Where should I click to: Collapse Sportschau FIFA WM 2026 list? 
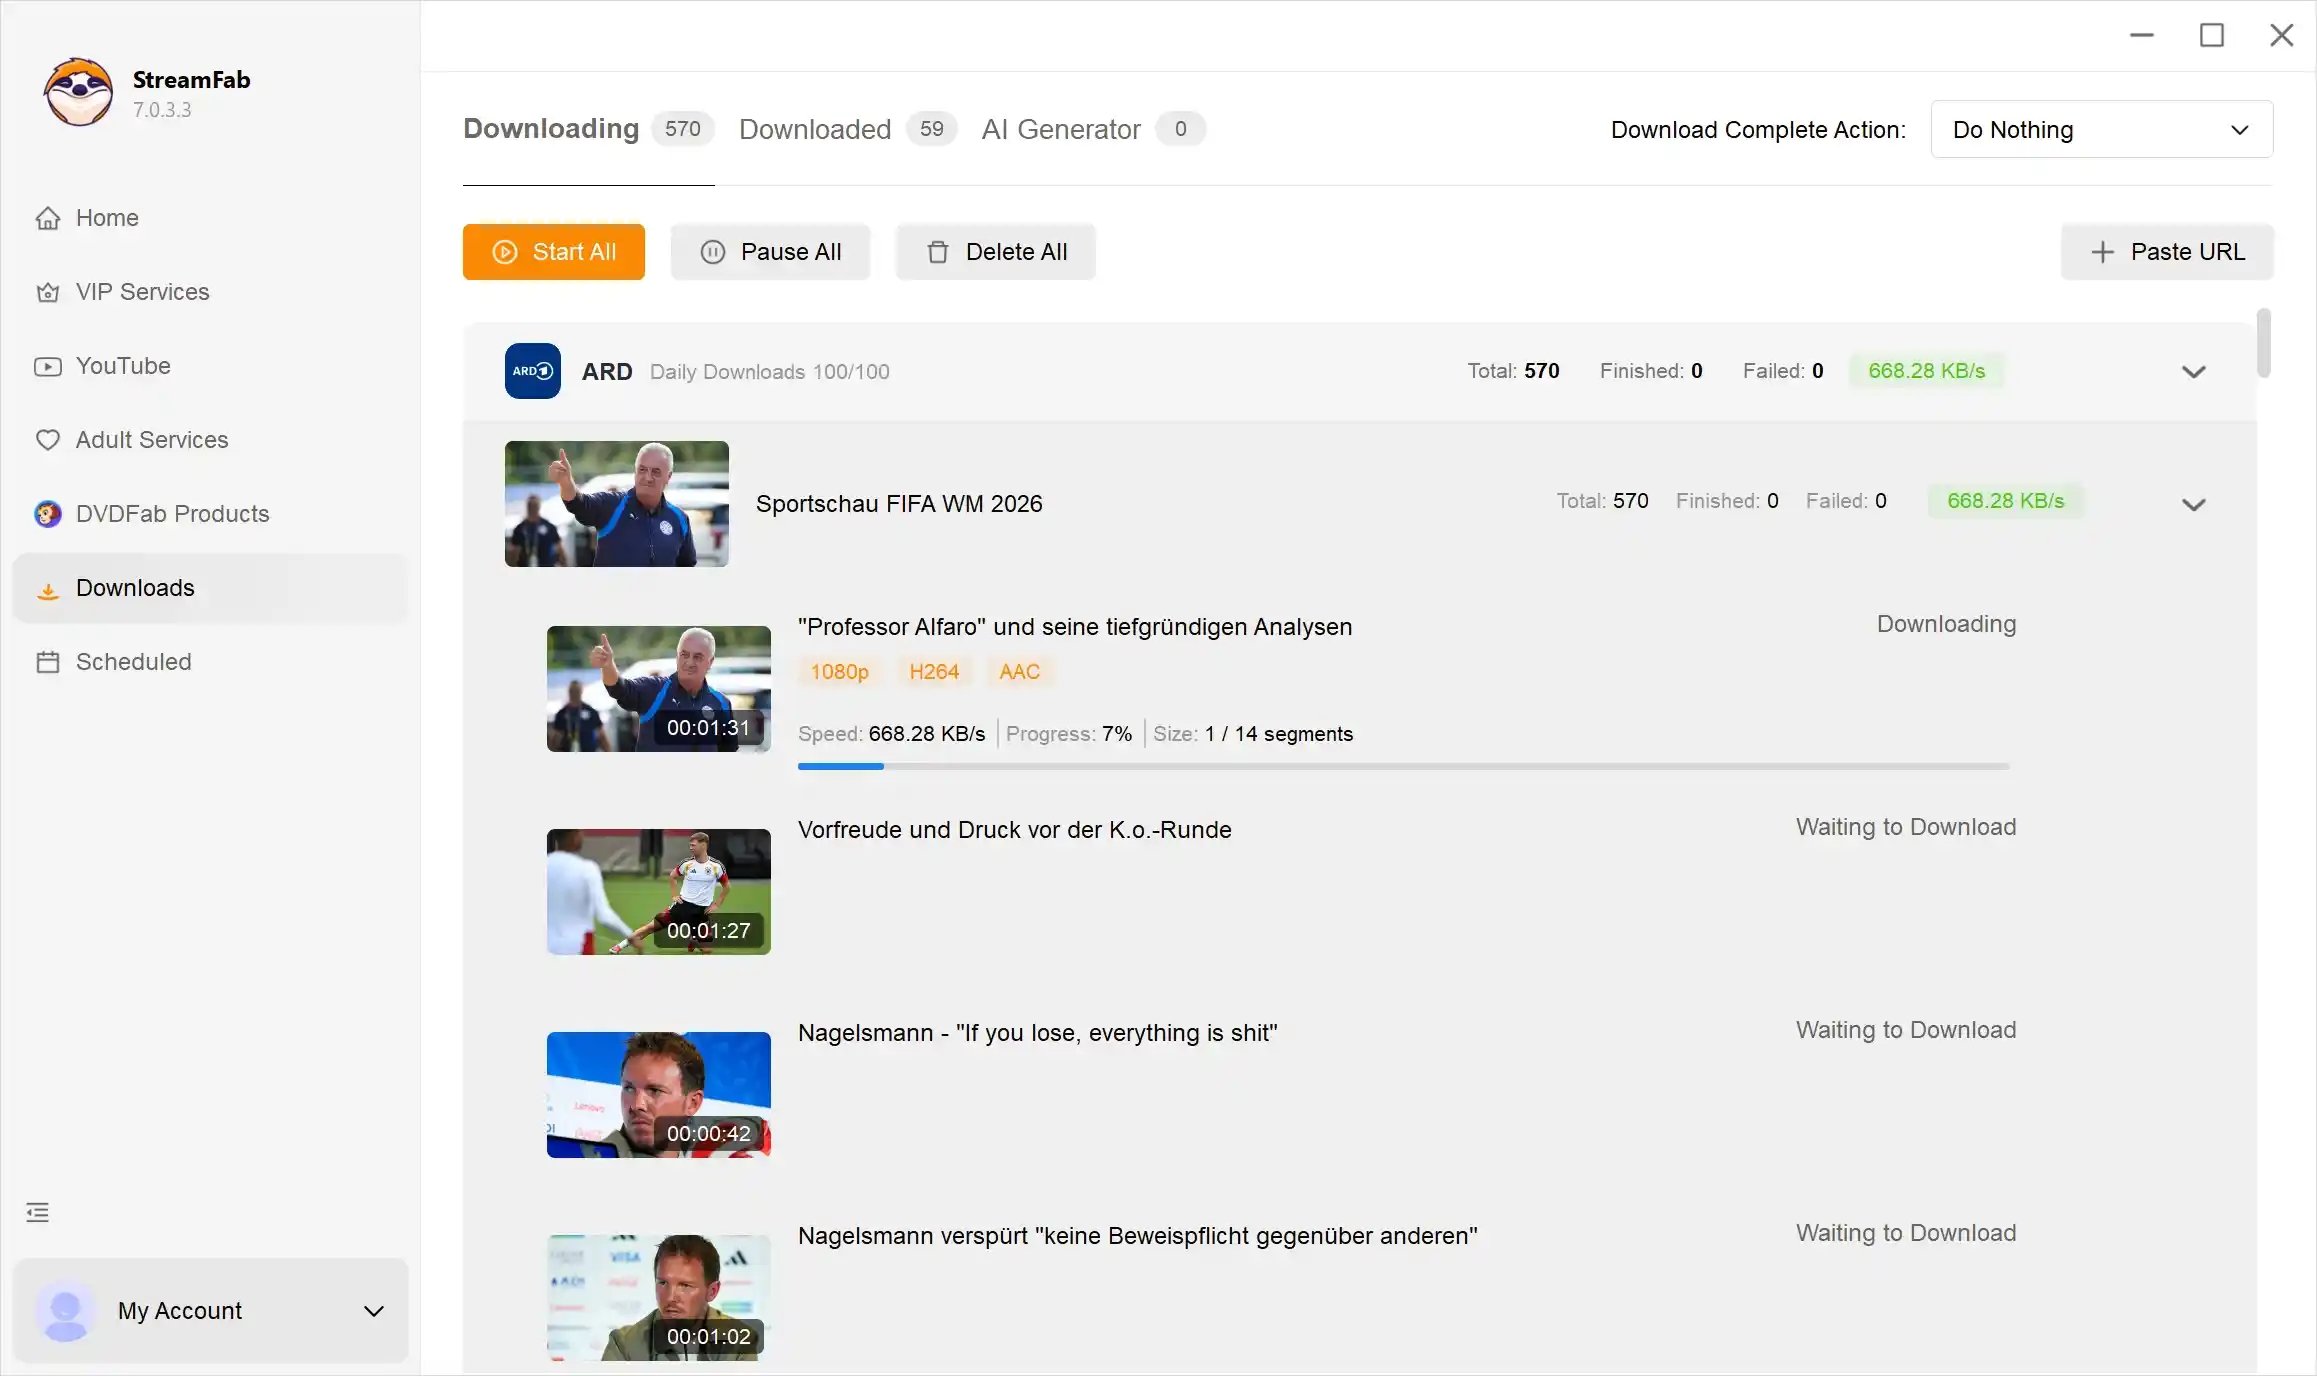(2193, 505)
